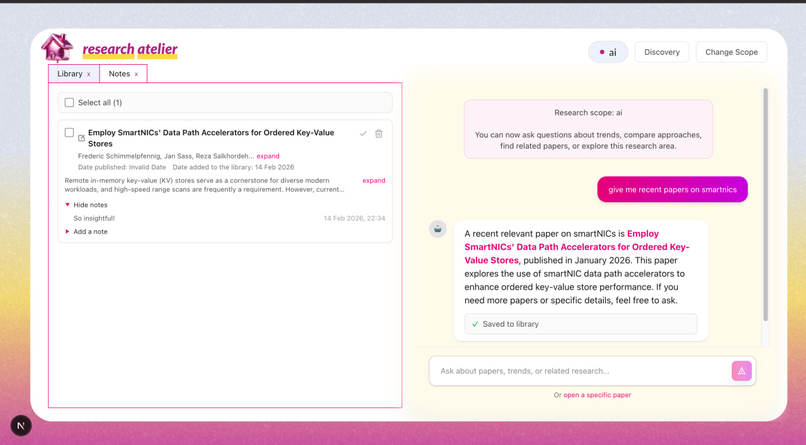Open the Next.js dev tools badge
Image resolution: width=806 pixels, height=445 pixels.
coord(21,425)
